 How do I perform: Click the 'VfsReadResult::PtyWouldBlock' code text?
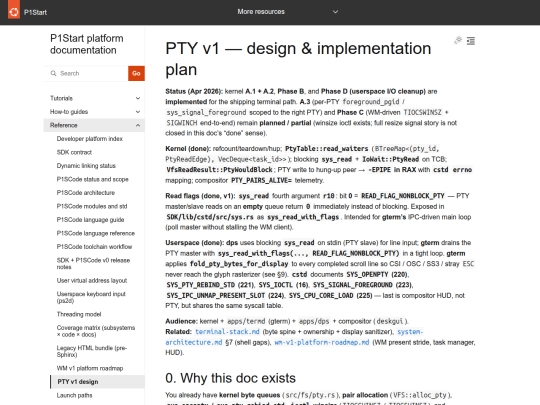(x=219, y=169)
